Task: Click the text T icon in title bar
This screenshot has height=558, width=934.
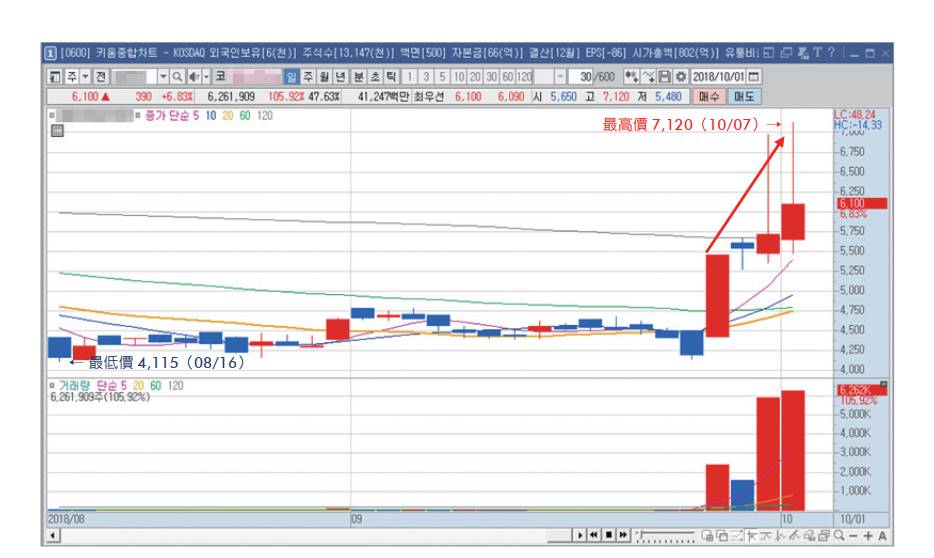Action: point(818,52)
